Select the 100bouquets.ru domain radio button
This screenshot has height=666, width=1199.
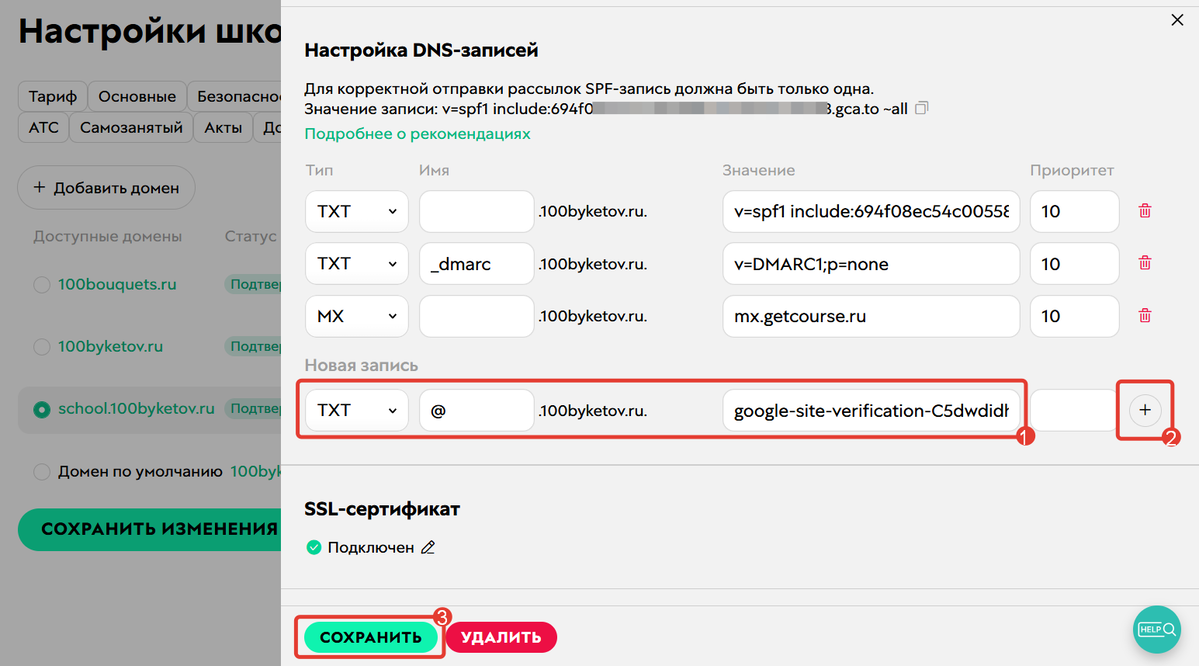pos(41,284)
